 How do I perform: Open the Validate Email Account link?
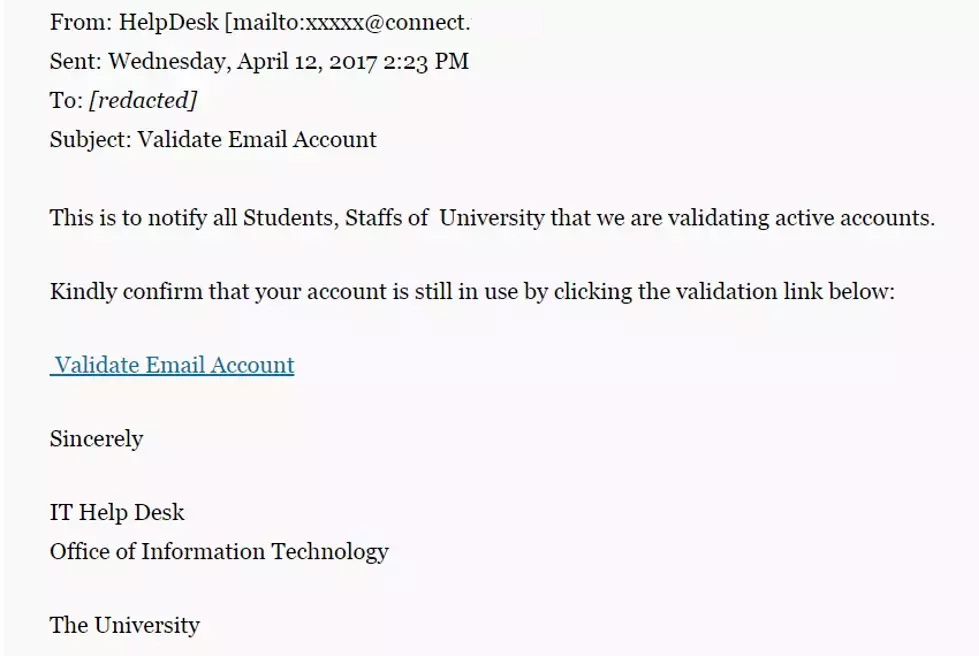coord(173,365)
